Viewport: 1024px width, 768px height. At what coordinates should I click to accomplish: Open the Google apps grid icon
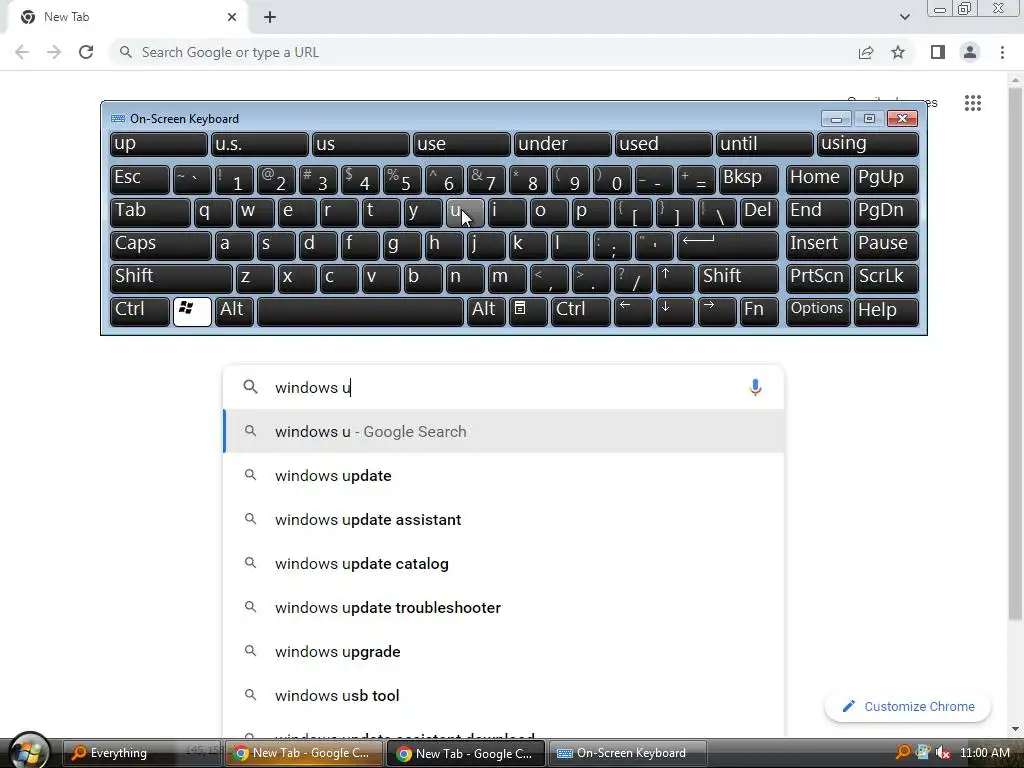click(972, 103)
